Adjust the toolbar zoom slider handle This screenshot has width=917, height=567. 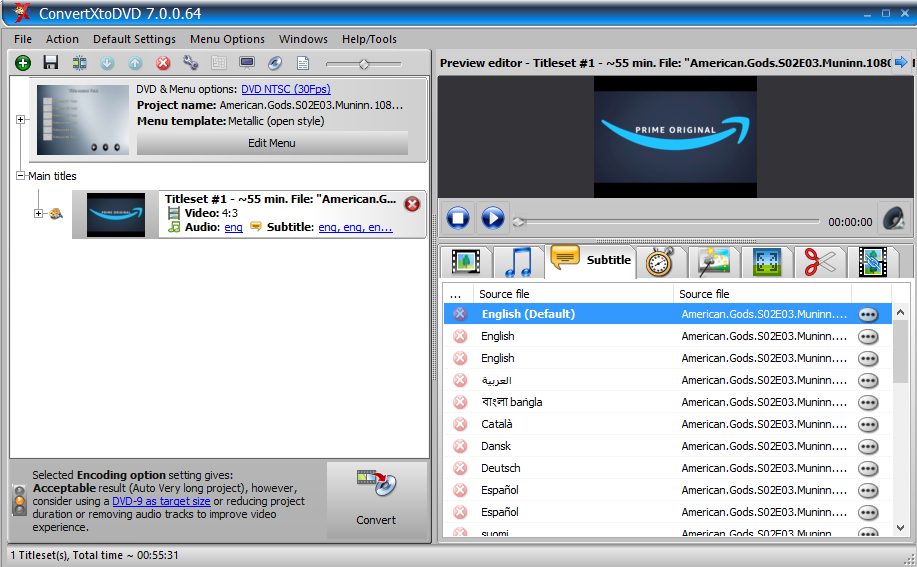(364, 64)
